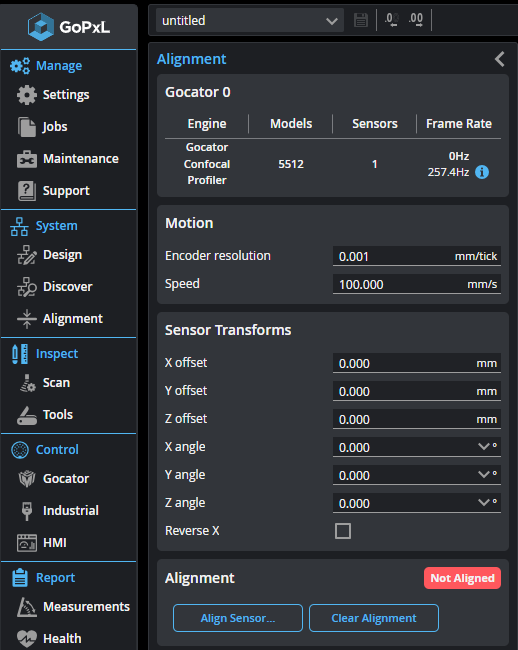Expand the X angle dropdown arrow
Image resolution: width=518 pixels, height=650 pixels.
click(x=484, y=446)
